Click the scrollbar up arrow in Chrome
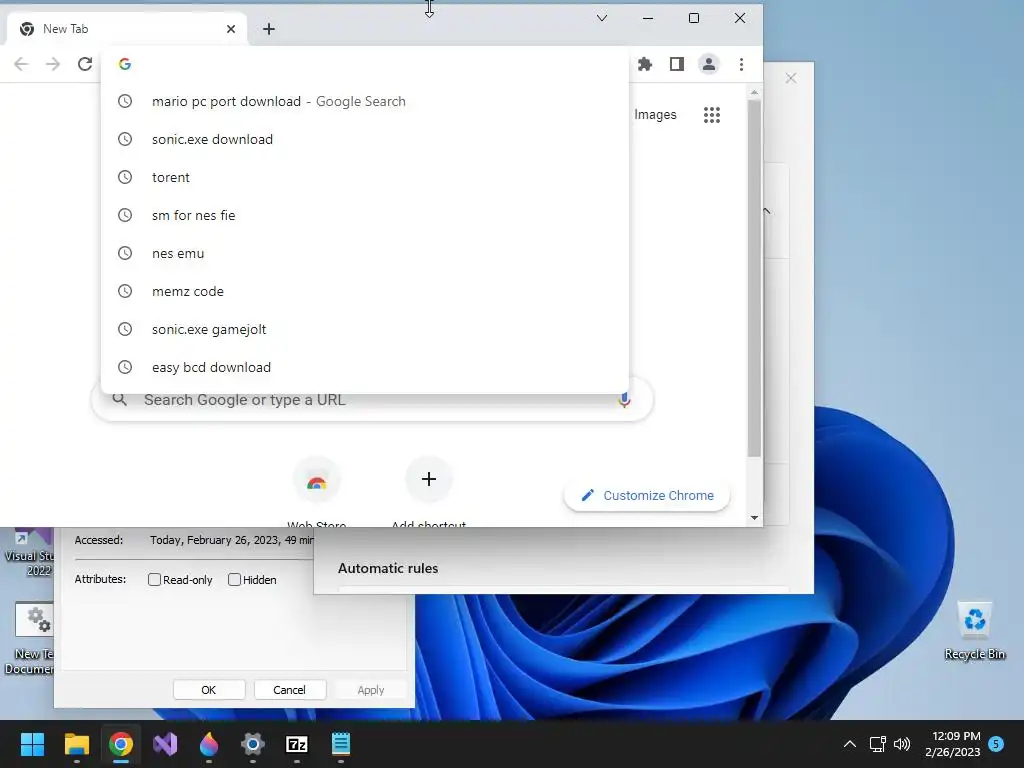The width and height of the screenshot is (1024, 768). [754, 93]
